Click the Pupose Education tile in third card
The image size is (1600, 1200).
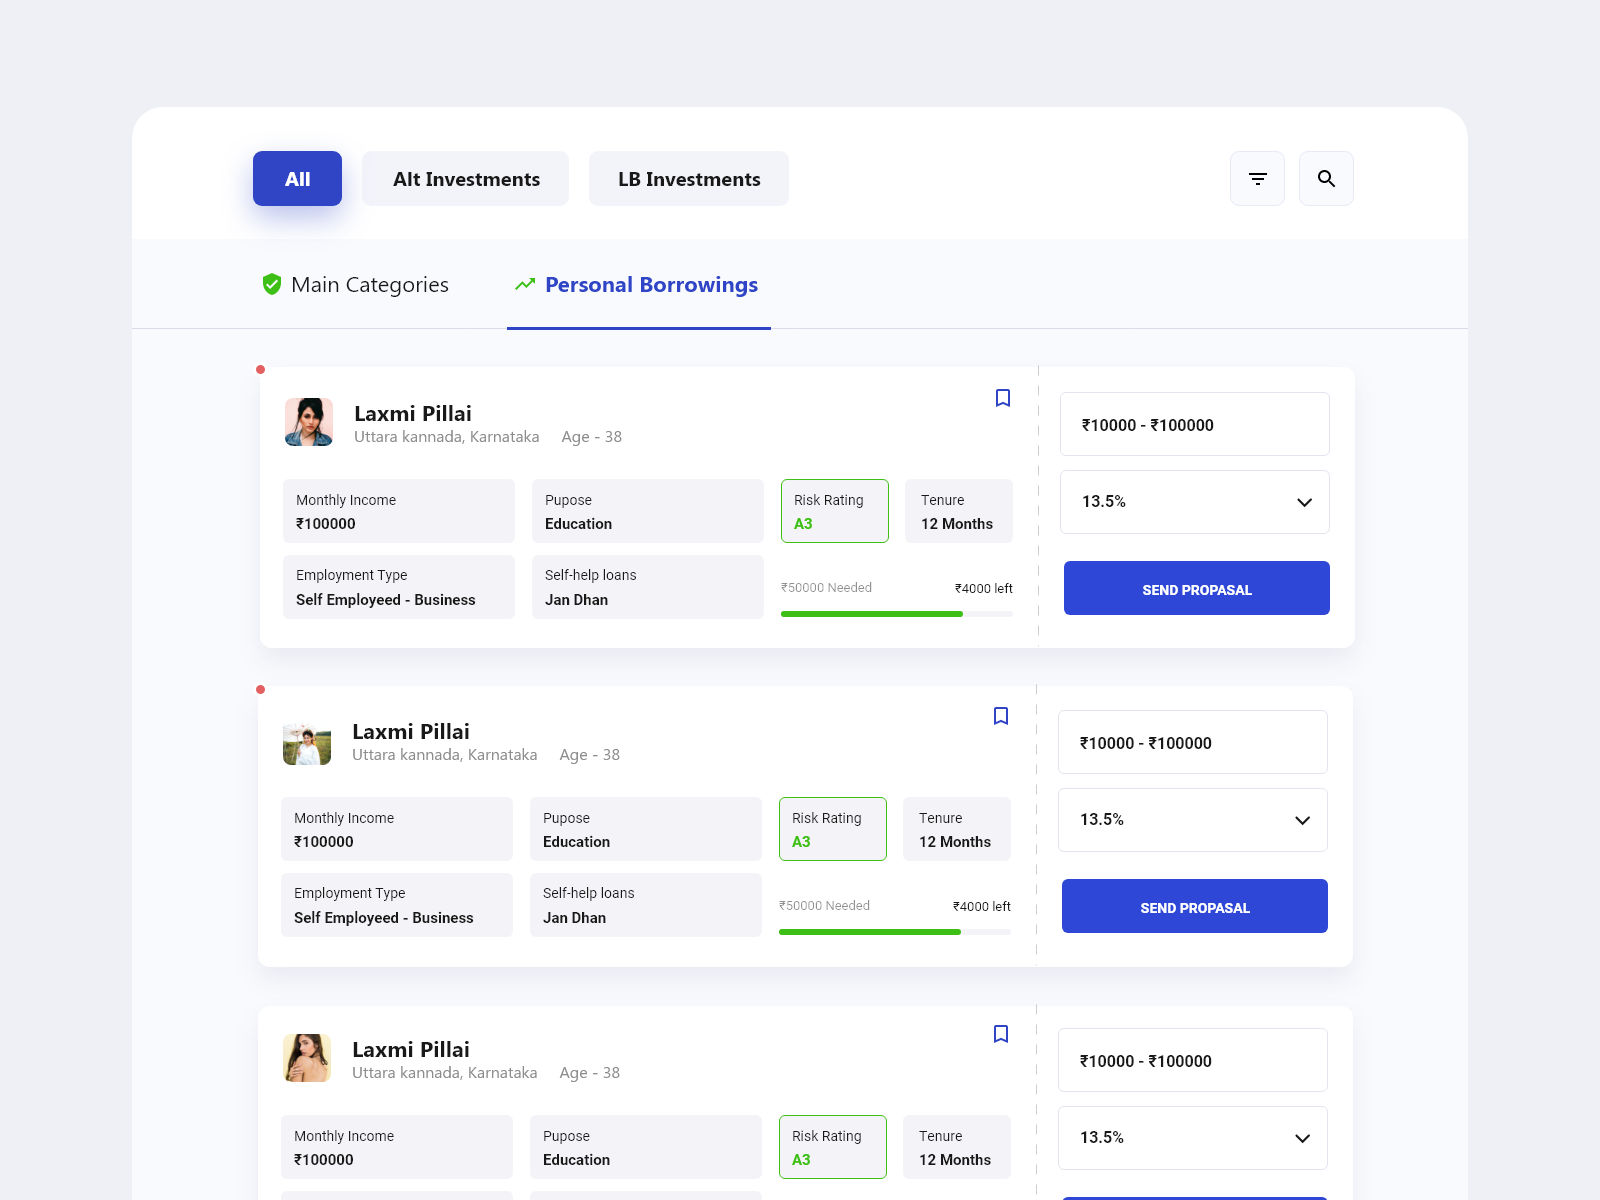point(646,1147)
